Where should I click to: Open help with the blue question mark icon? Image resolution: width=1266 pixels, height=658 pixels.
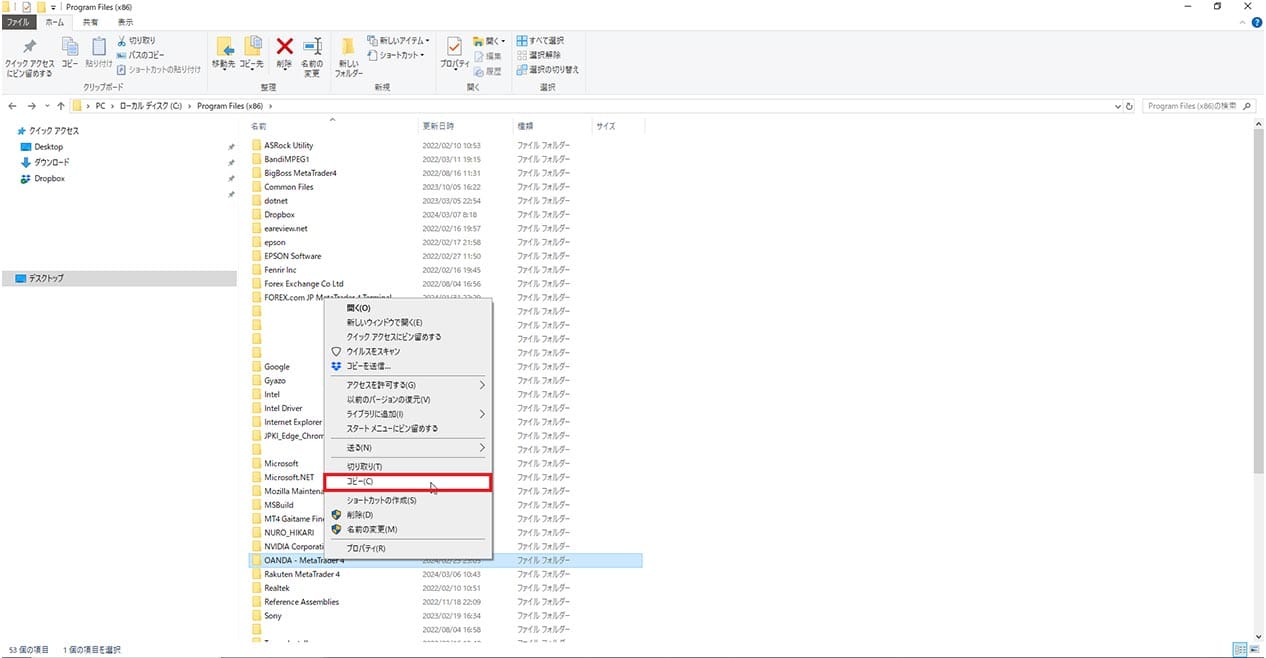click(1257, 21)
